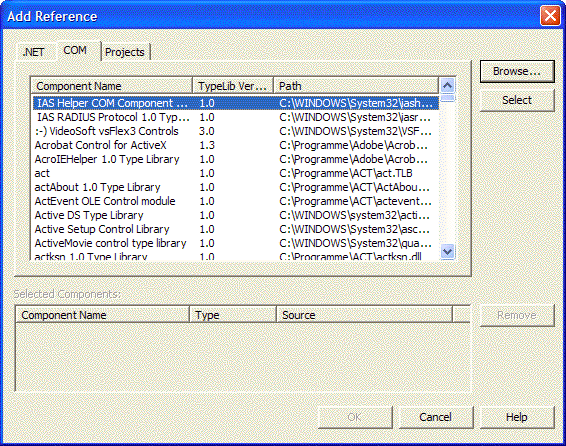Select Active DS Type Library row
The width and height of the screenshot is (566, 446).
tap(236, 215)
